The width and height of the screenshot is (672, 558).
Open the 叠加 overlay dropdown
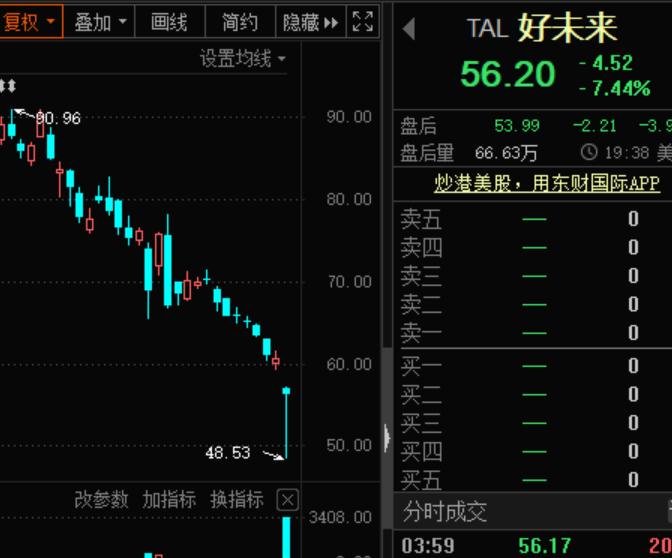point(101,21)
